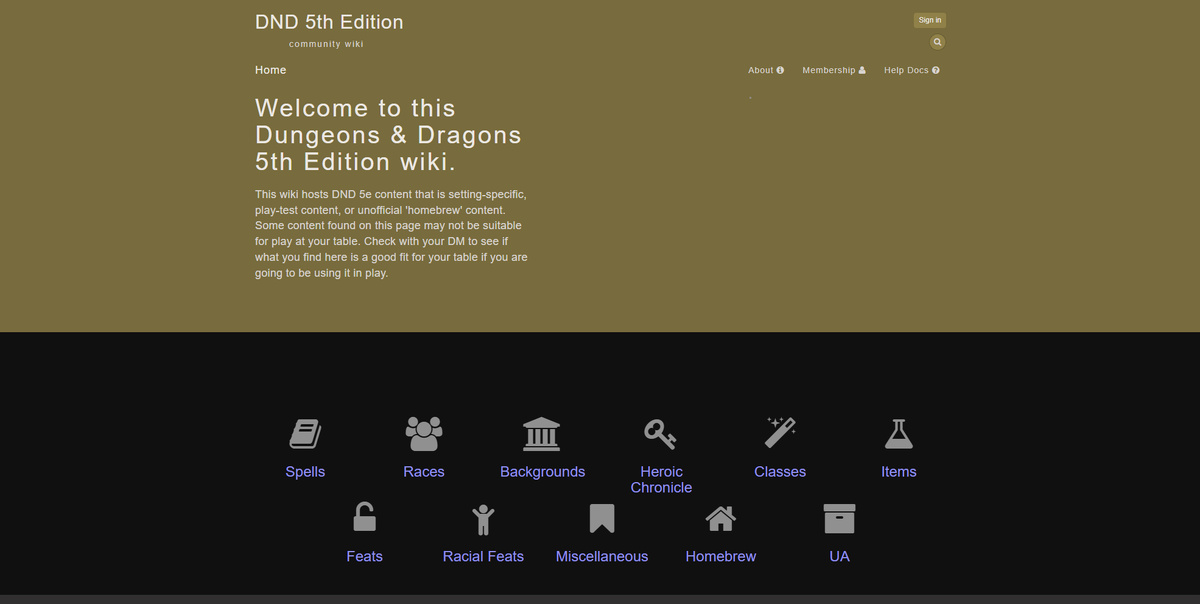Click the Miscellaneous bookmark icon
This screenshot has width=1200, height=604.
[x=602, y=518]
